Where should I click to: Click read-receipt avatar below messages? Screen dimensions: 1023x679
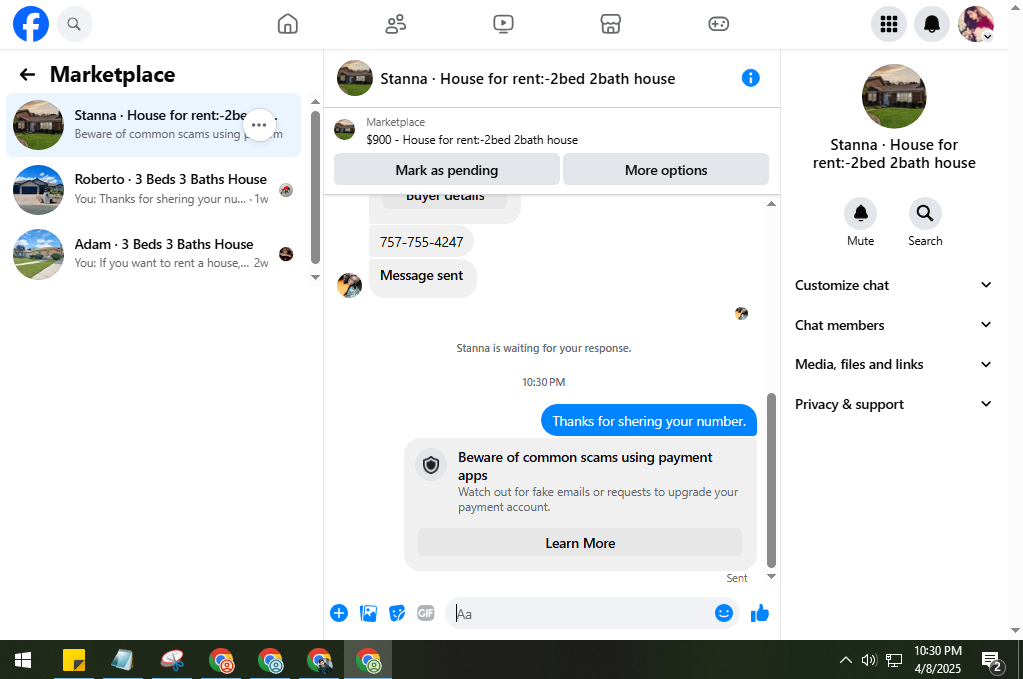tap(741, 314)
